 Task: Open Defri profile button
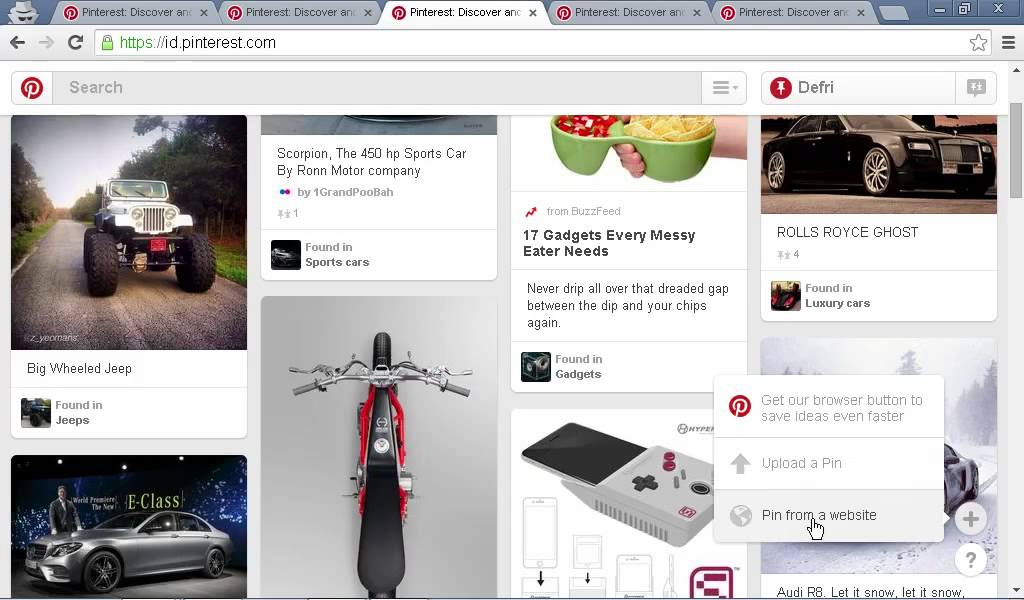(858, 87)
